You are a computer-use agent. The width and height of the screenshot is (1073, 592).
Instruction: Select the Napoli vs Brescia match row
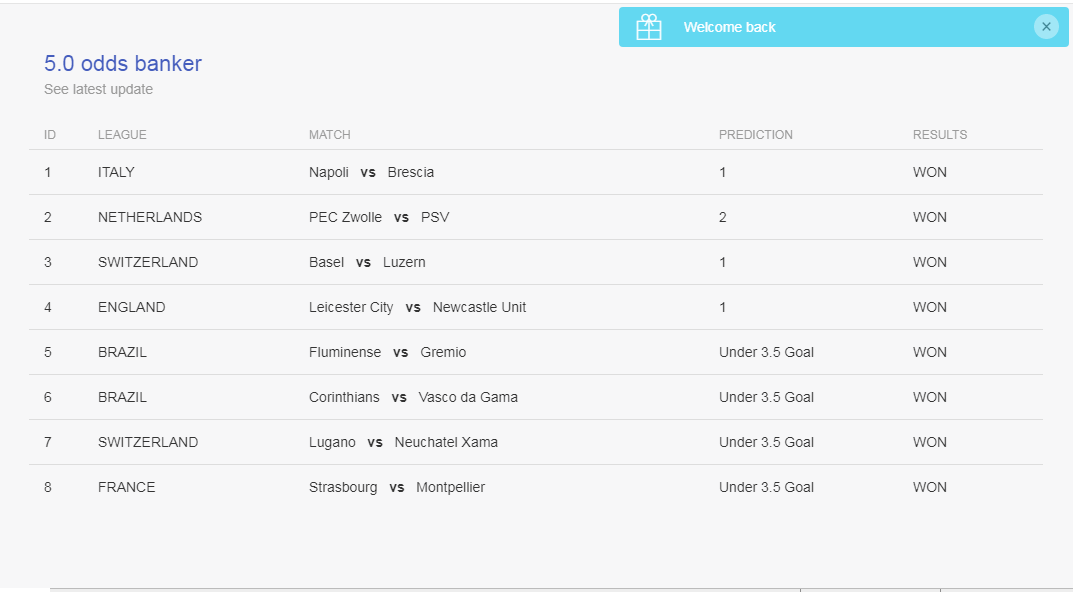pos(536,172)
